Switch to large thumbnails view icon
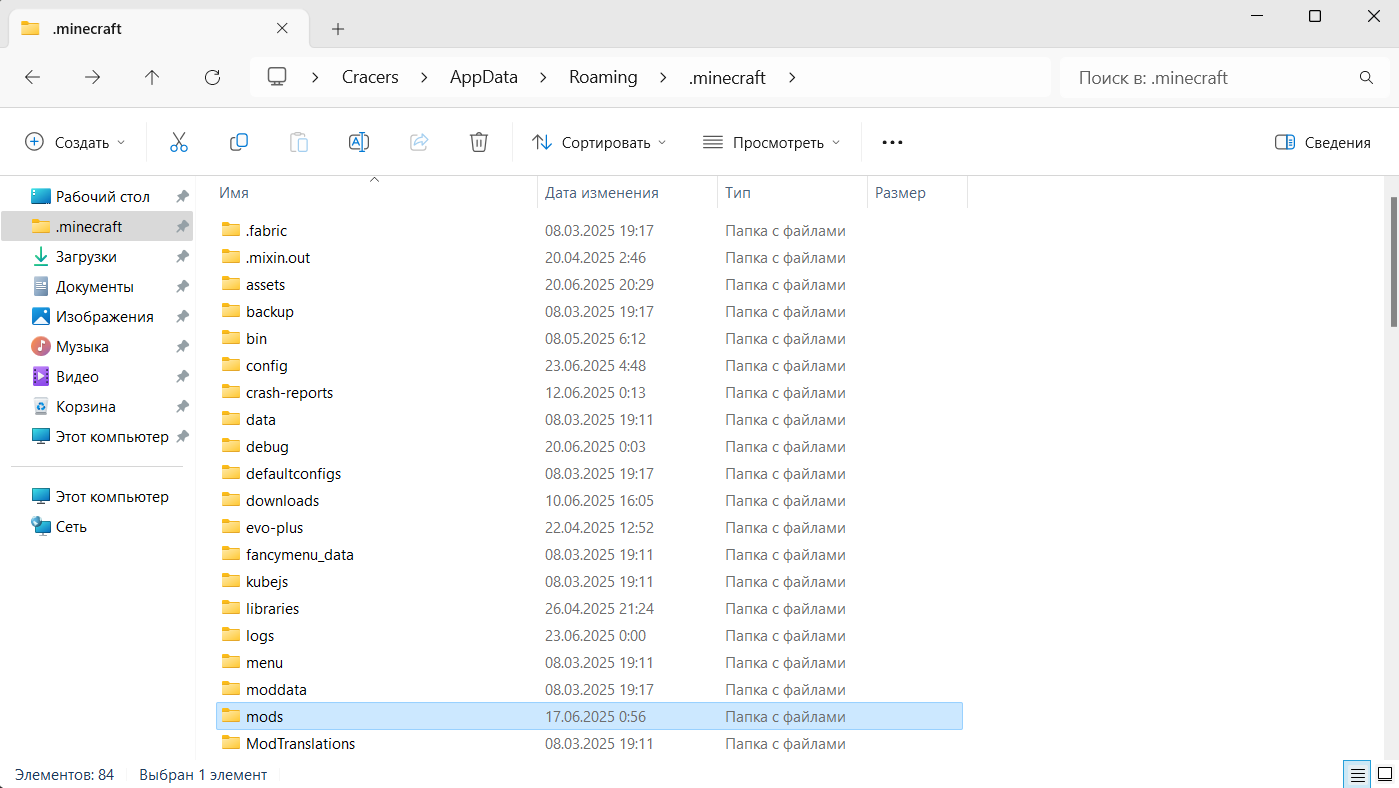The height and width of the screenshot is (788, 1399). (1384, 773)
